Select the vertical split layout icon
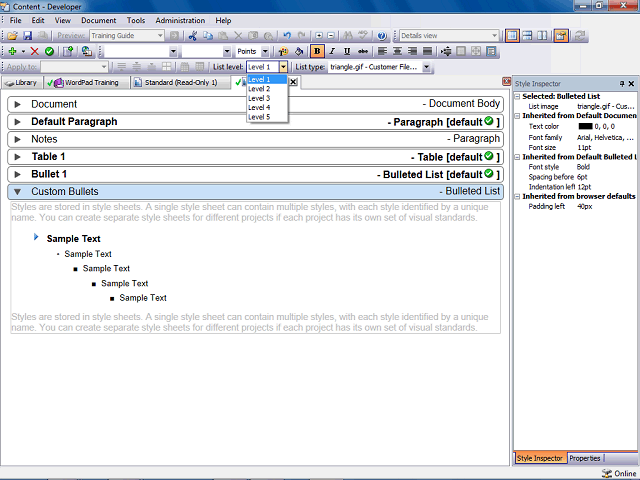Image resolution: width=640 pixels, height=480 pixels. (x=542, y=36)
